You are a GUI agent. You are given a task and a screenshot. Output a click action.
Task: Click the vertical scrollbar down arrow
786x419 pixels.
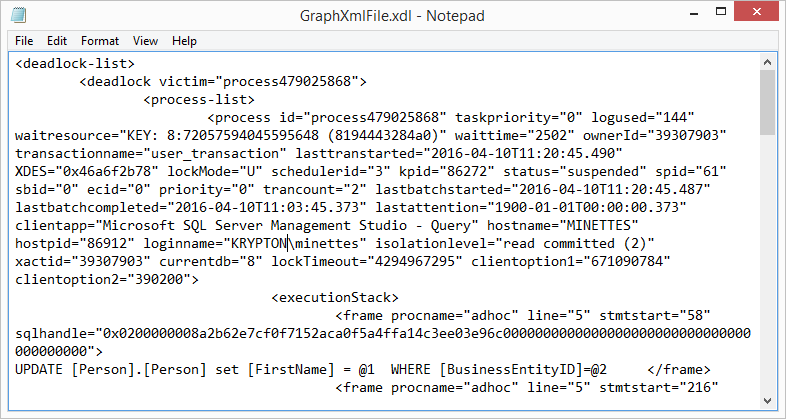767,402
